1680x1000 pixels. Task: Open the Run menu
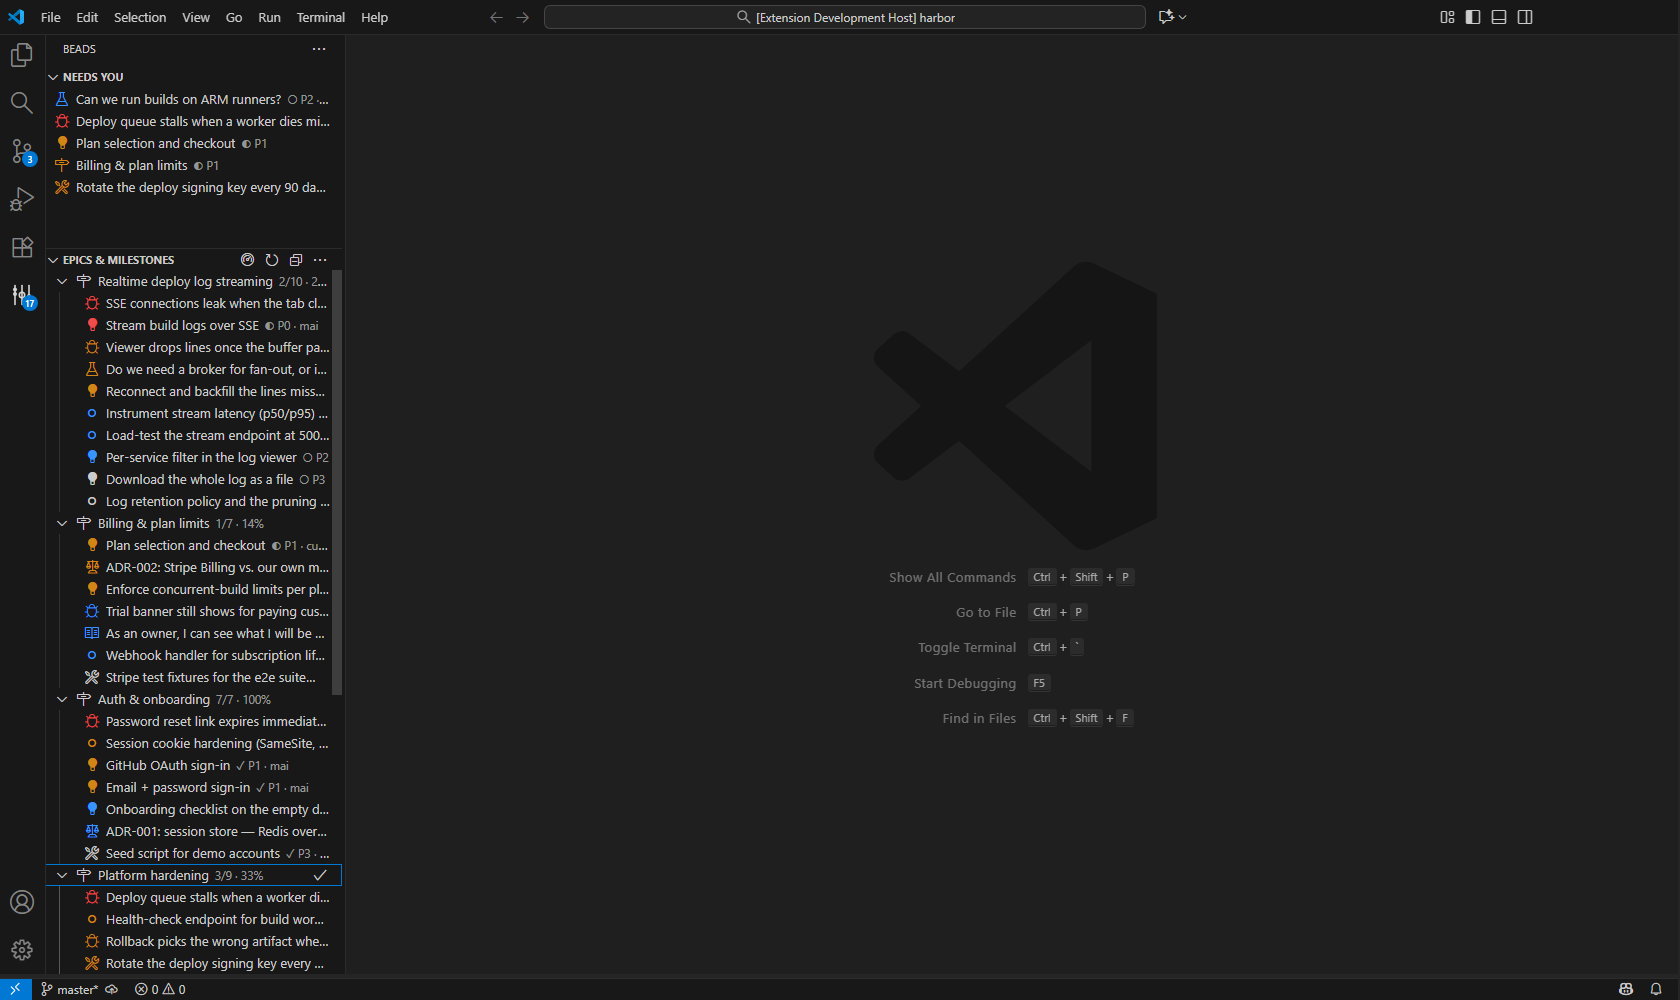tap(269, 17)
